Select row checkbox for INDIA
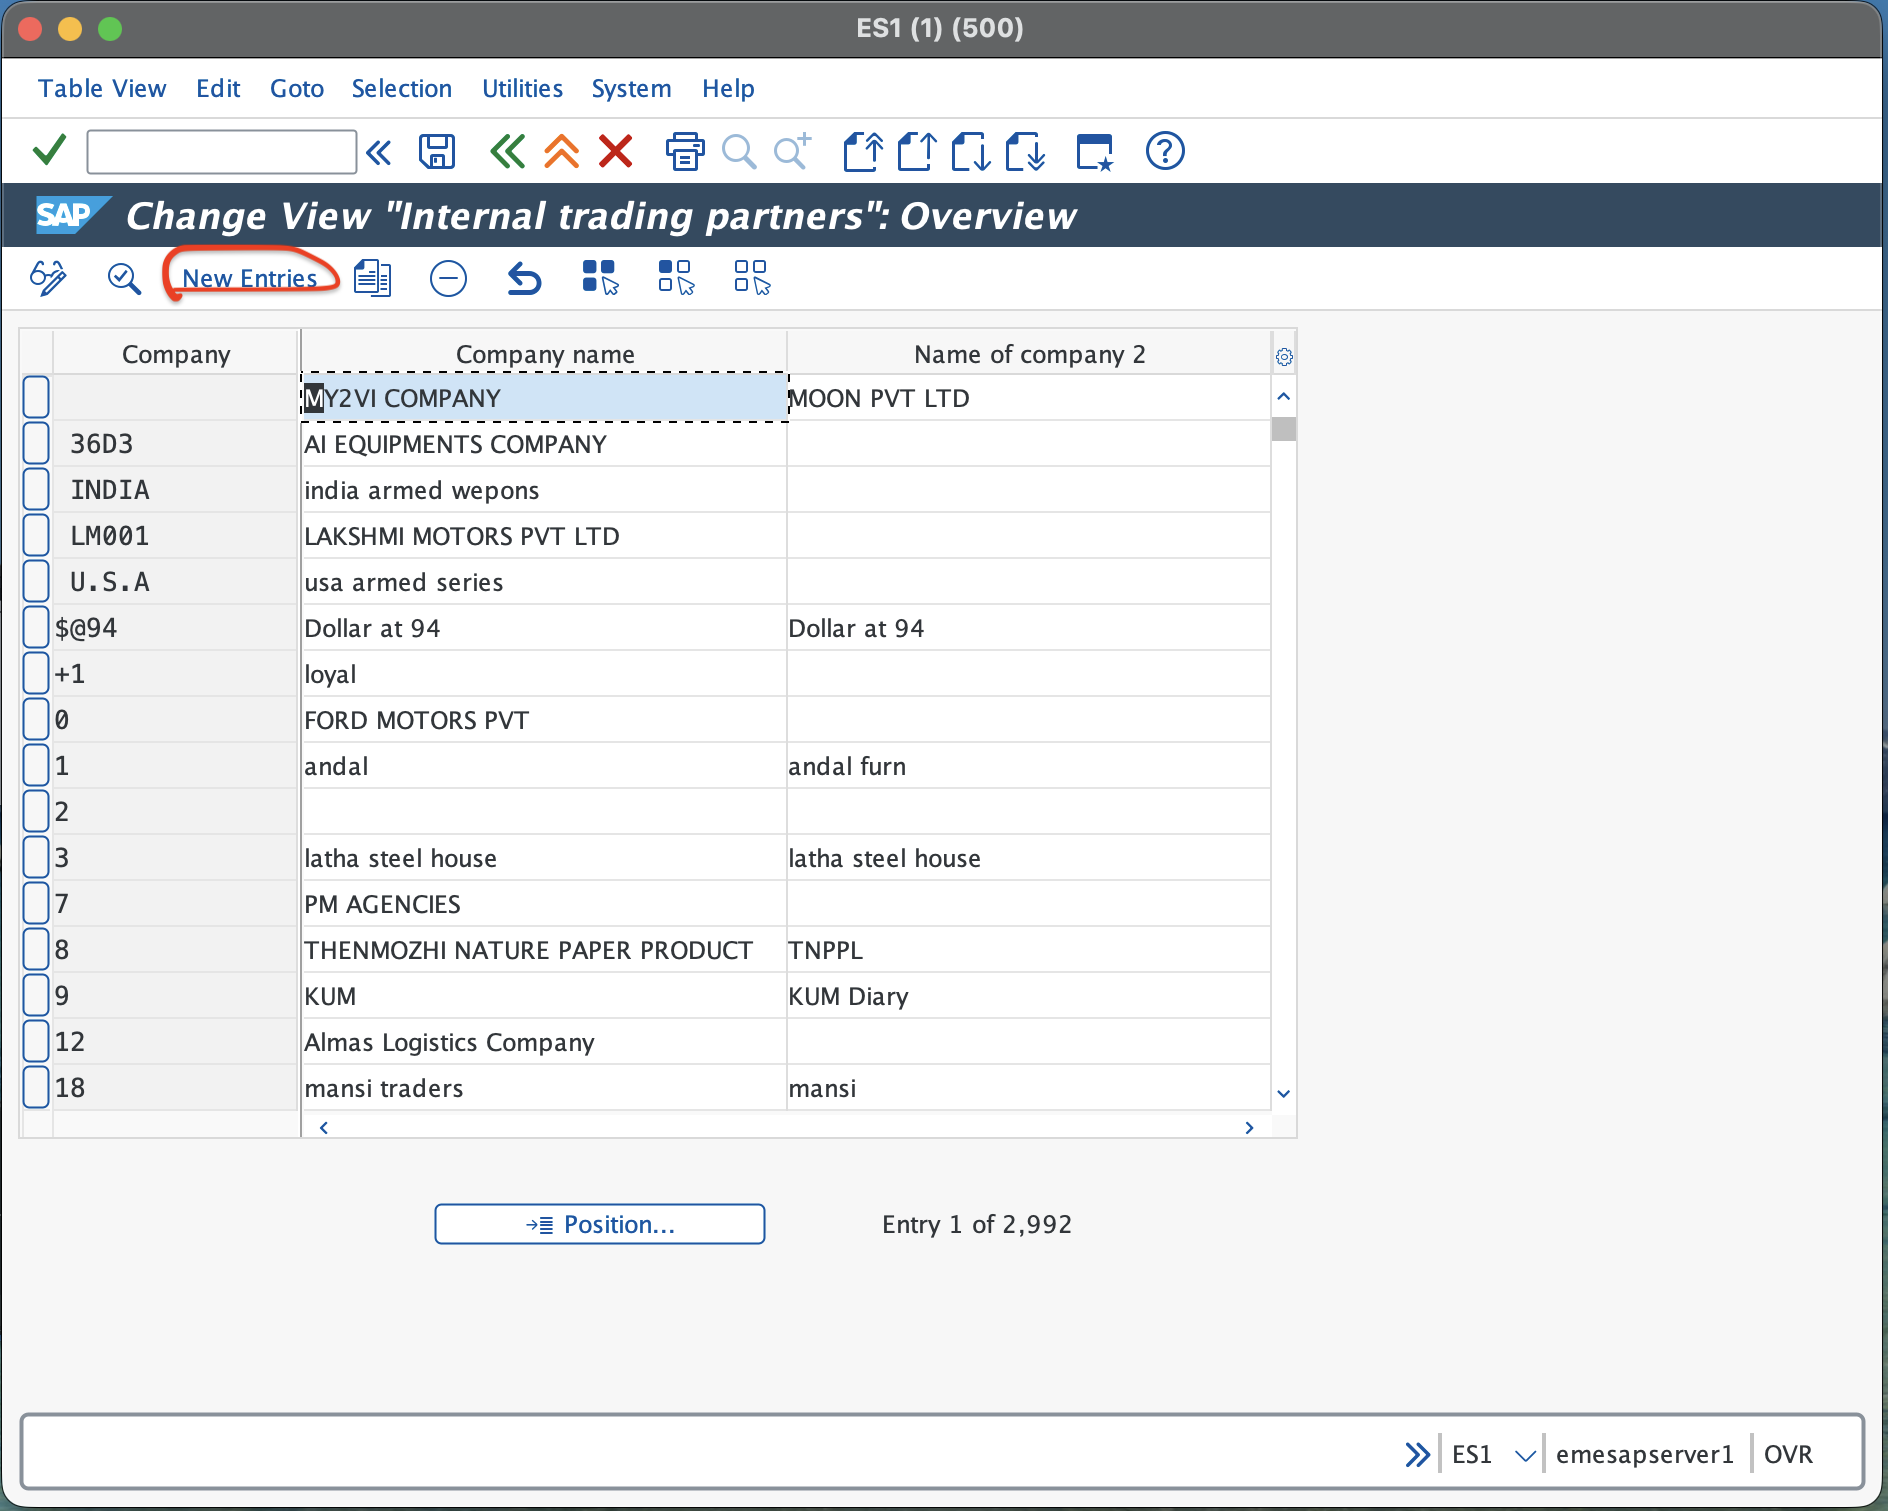Image resolution: width=1888 pixels, height=1511 pixels. point(36,489)
